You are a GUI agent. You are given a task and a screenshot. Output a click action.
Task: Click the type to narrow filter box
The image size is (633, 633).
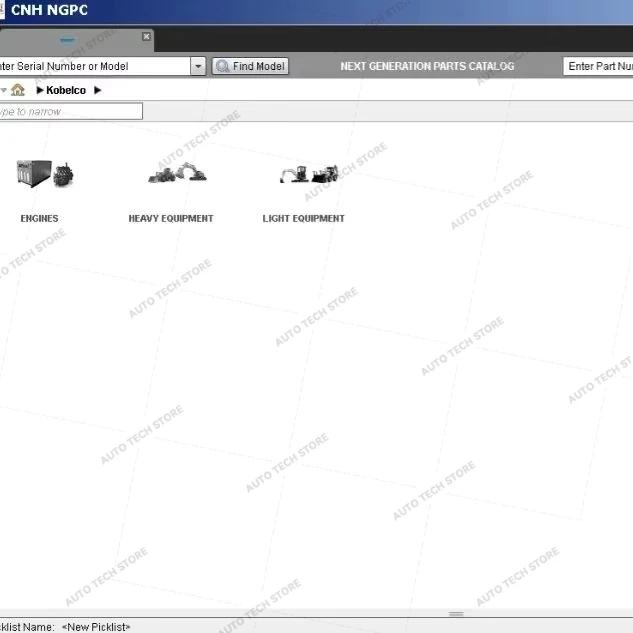point(71,111)
